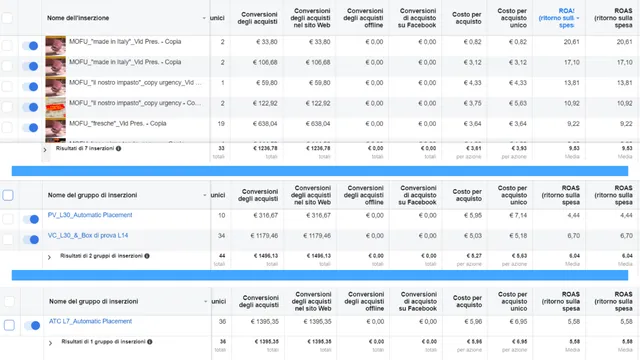640x360 pixels.
Task: Open the Nome dell'inserzione column dropdown arrow
Action: (204, 18)
